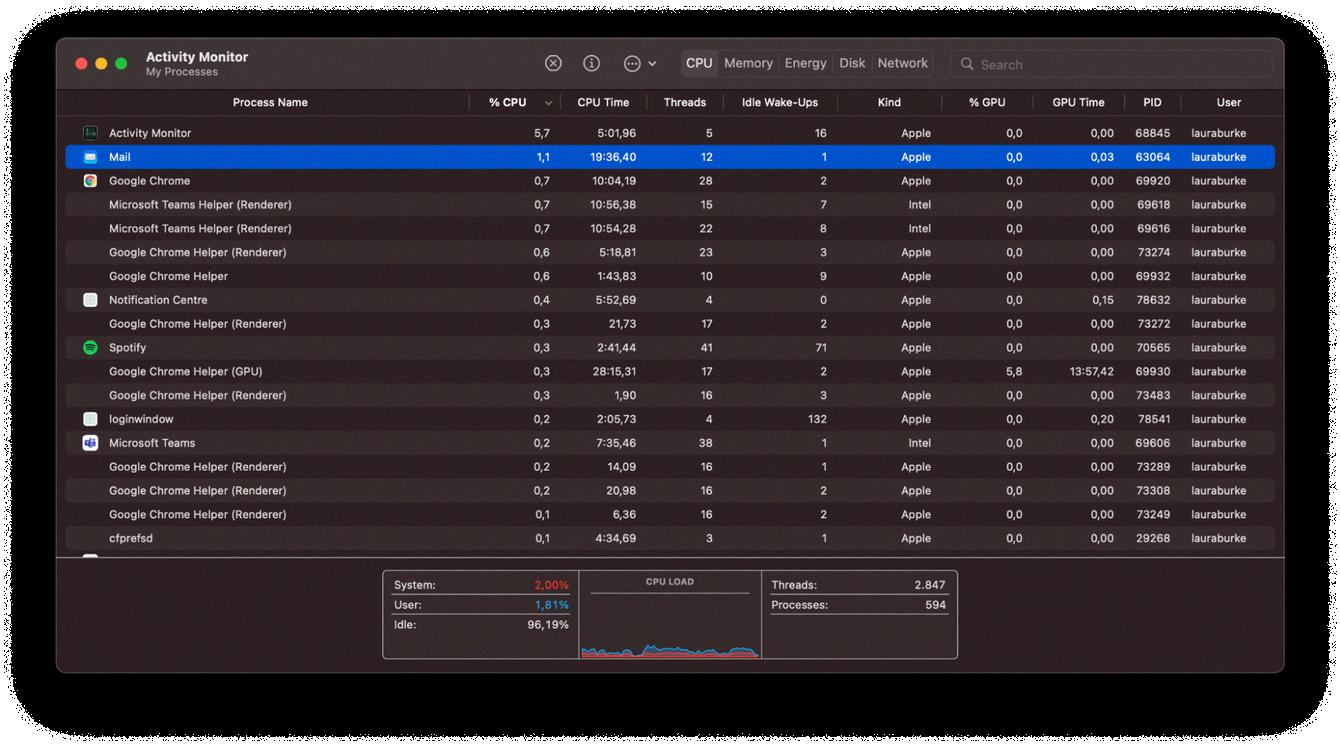This screenshot has height=747, width=1340.
Task: Click the Idle Wake-Ups value 132
Action: 817,419
